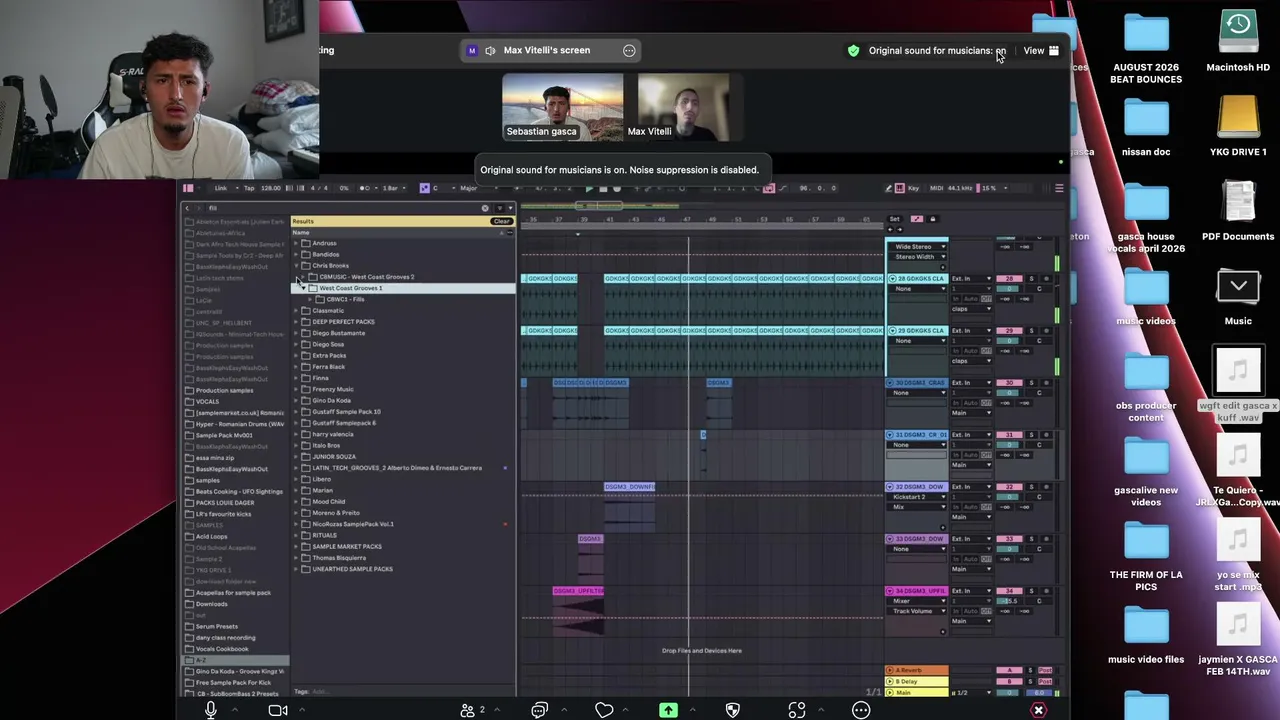Click the Ableton play button
The image size is (1280, 720).
click(x=589, y=188)
